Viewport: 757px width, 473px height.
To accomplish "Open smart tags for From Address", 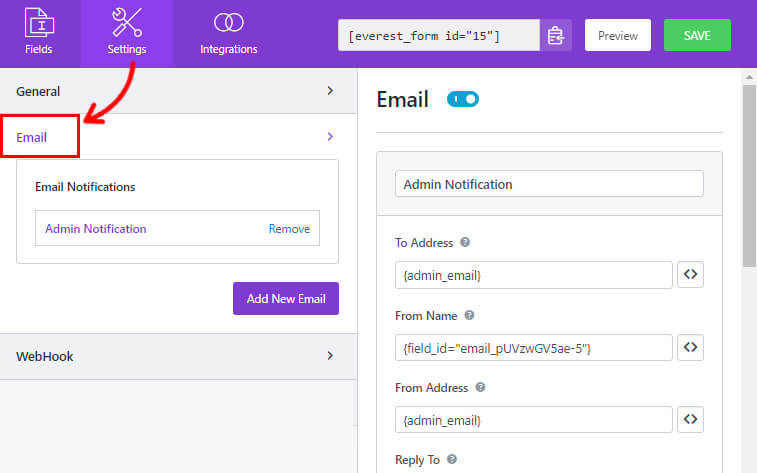I will 690,419.
